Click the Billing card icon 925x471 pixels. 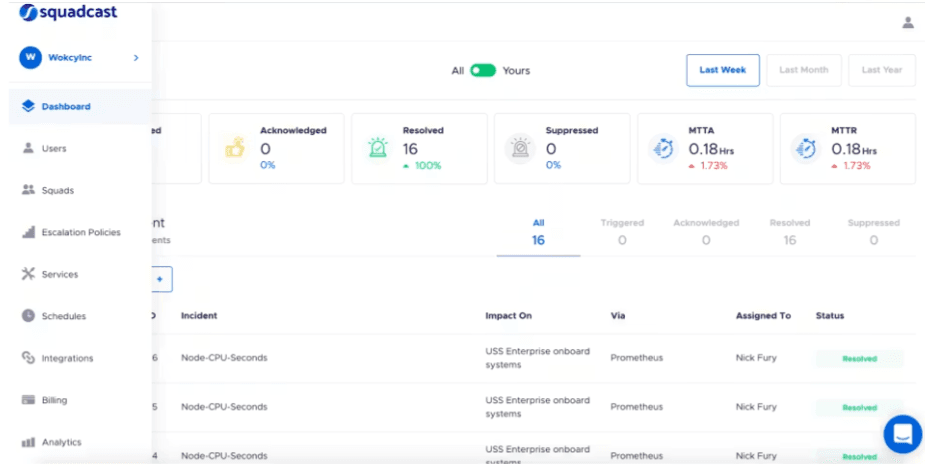[28, 400]
